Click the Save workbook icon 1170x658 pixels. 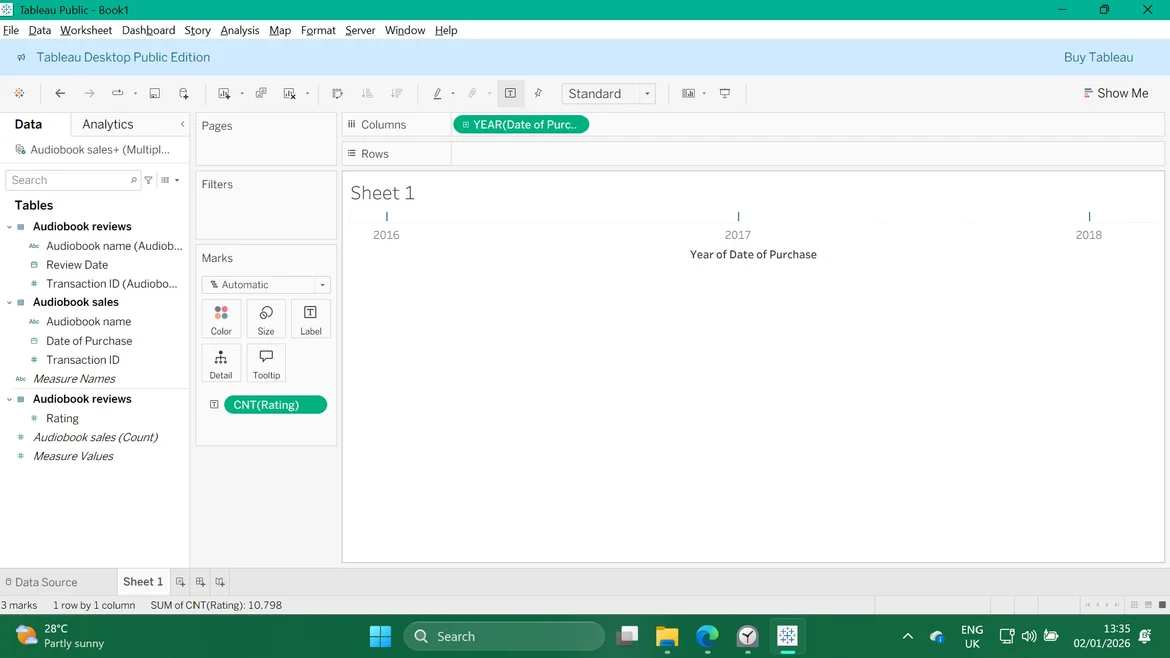(155, 93)
